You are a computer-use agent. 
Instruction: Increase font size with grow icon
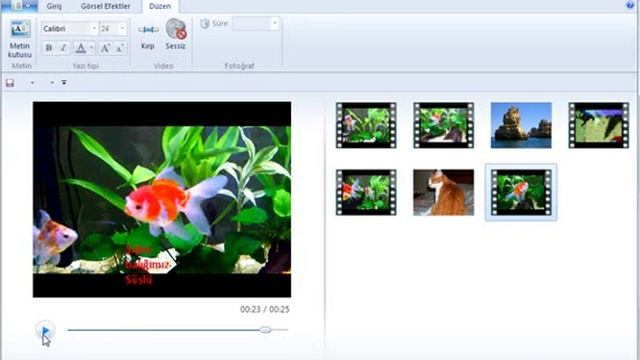105,48
